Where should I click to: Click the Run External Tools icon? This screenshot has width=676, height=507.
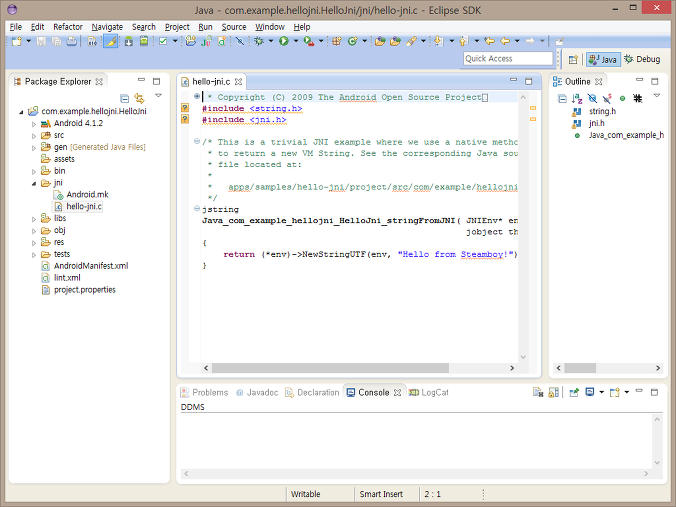click(x=309, y=41)
